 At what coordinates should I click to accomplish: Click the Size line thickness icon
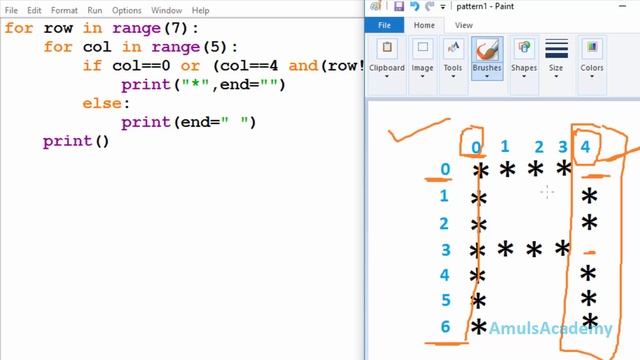(x=556, y=49)
